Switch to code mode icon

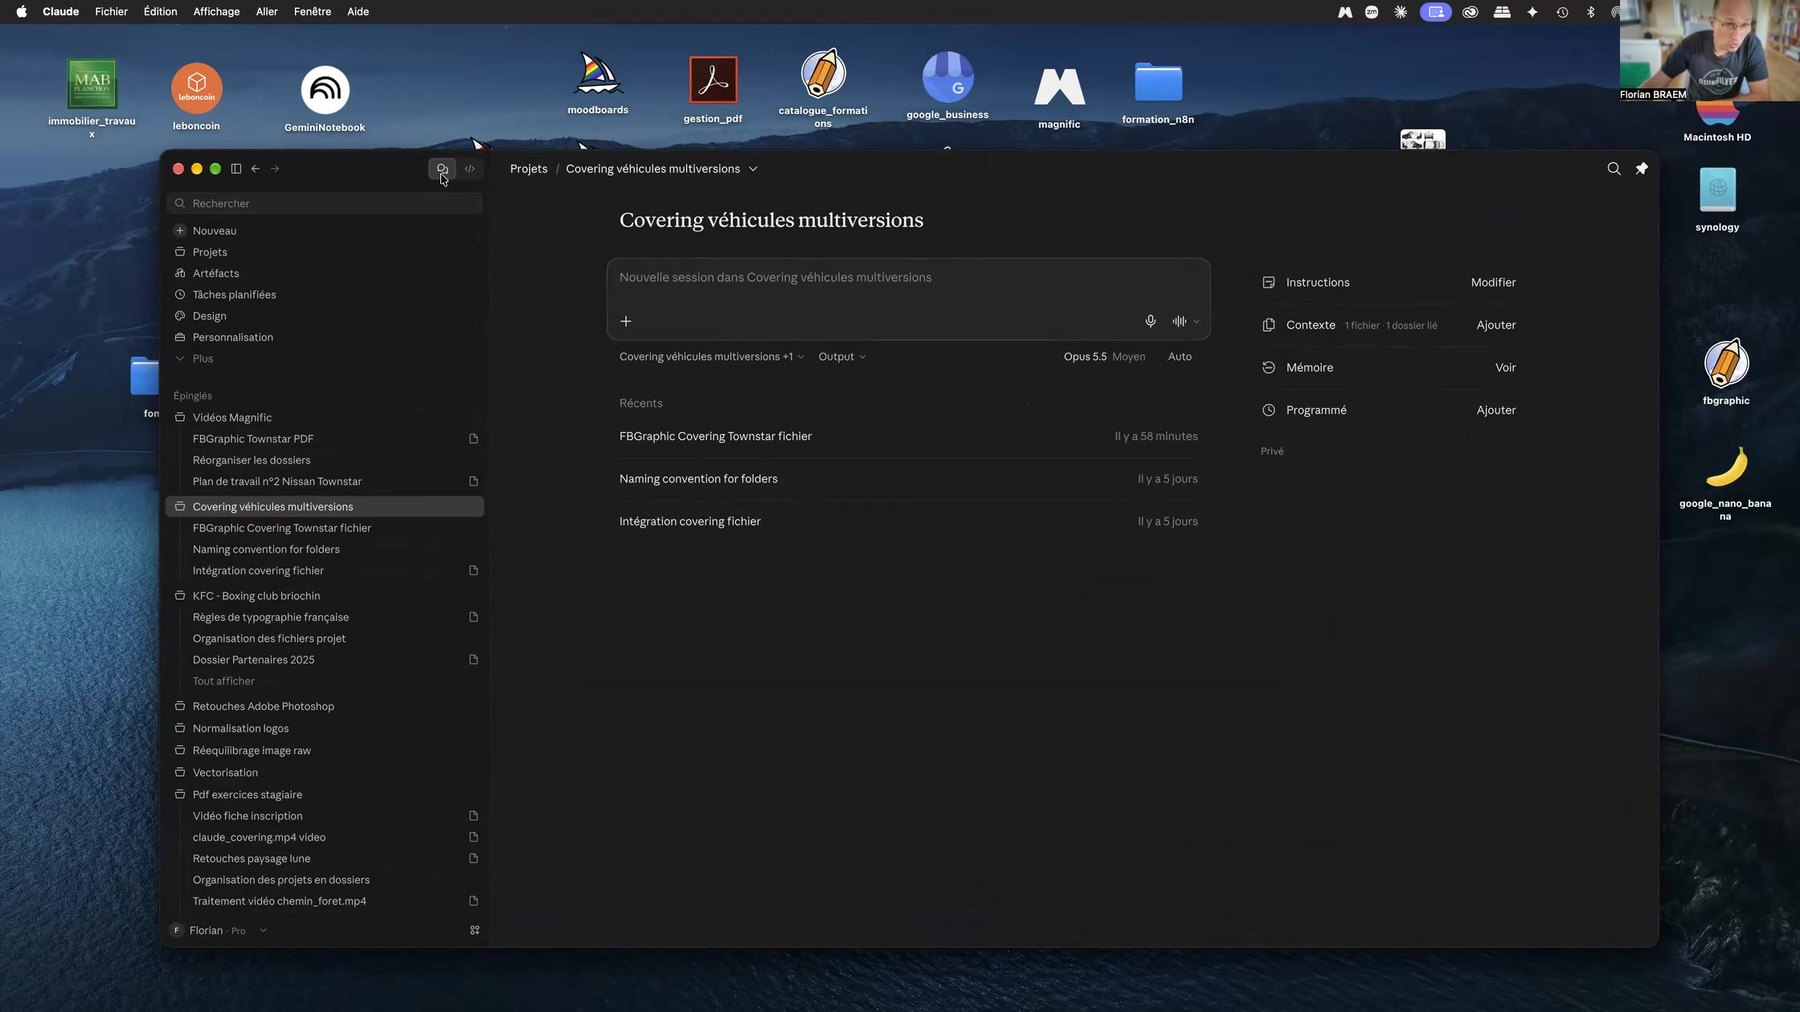pos(470,169)
